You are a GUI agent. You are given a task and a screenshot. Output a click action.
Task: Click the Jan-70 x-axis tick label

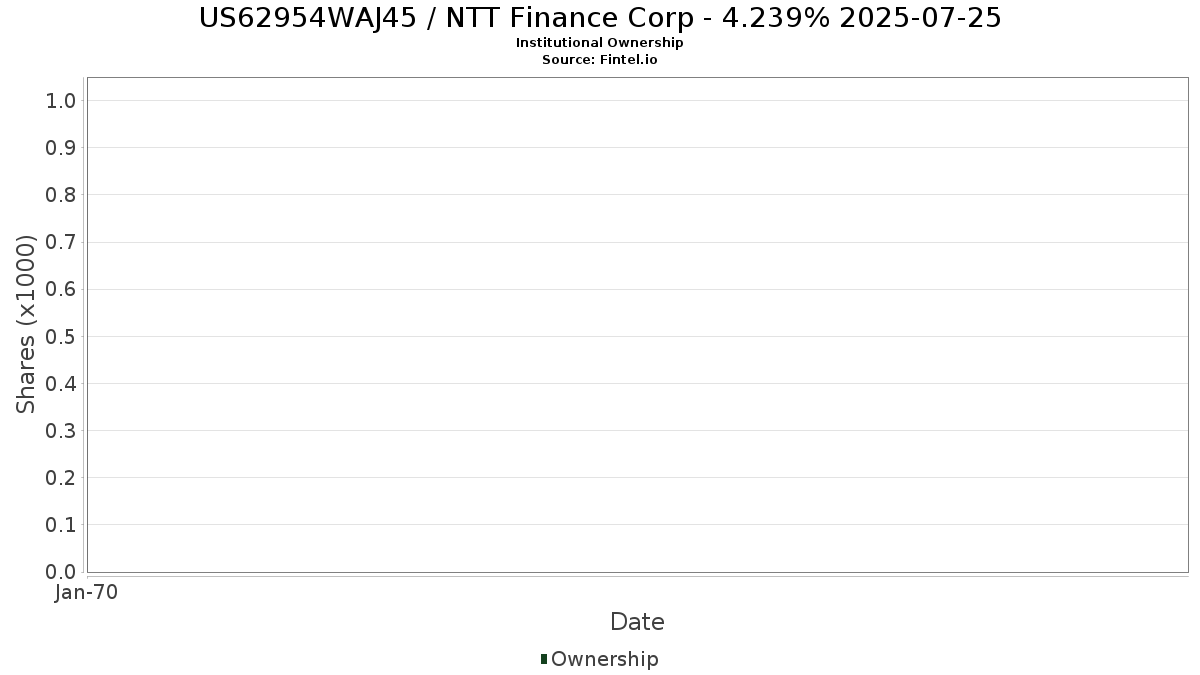click(x=87, y=593)
